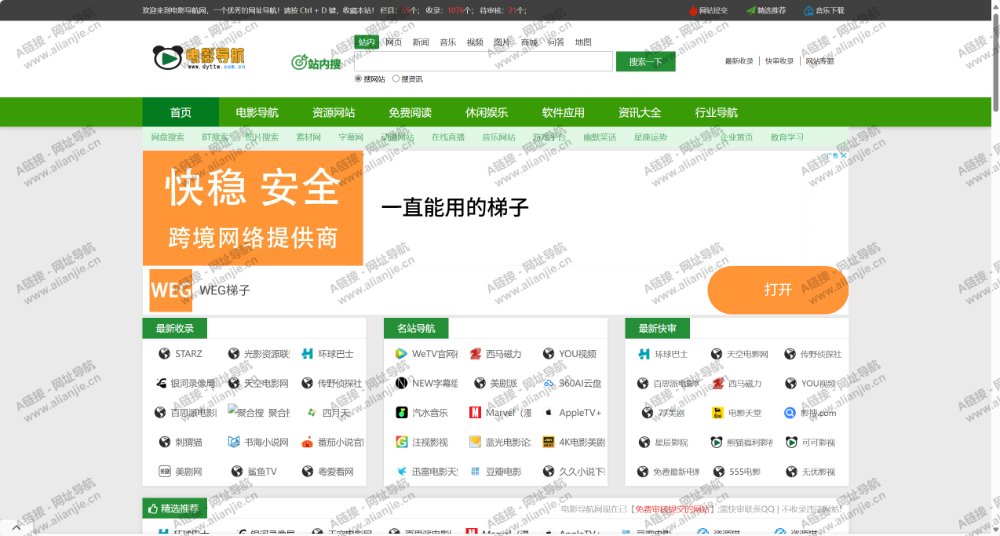1000x536 pixels.
Task: Open the 在线直播 sub-navigation link
Action: [448, 137]
